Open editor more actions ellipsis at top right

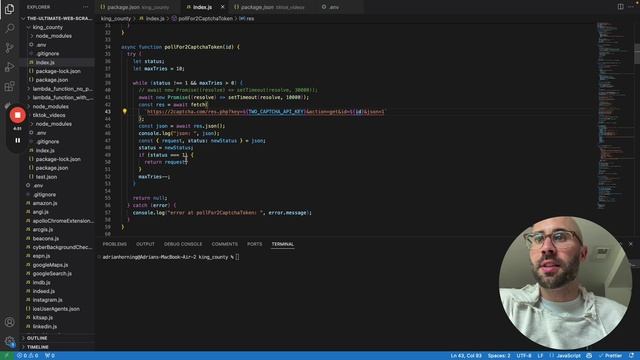631,7
